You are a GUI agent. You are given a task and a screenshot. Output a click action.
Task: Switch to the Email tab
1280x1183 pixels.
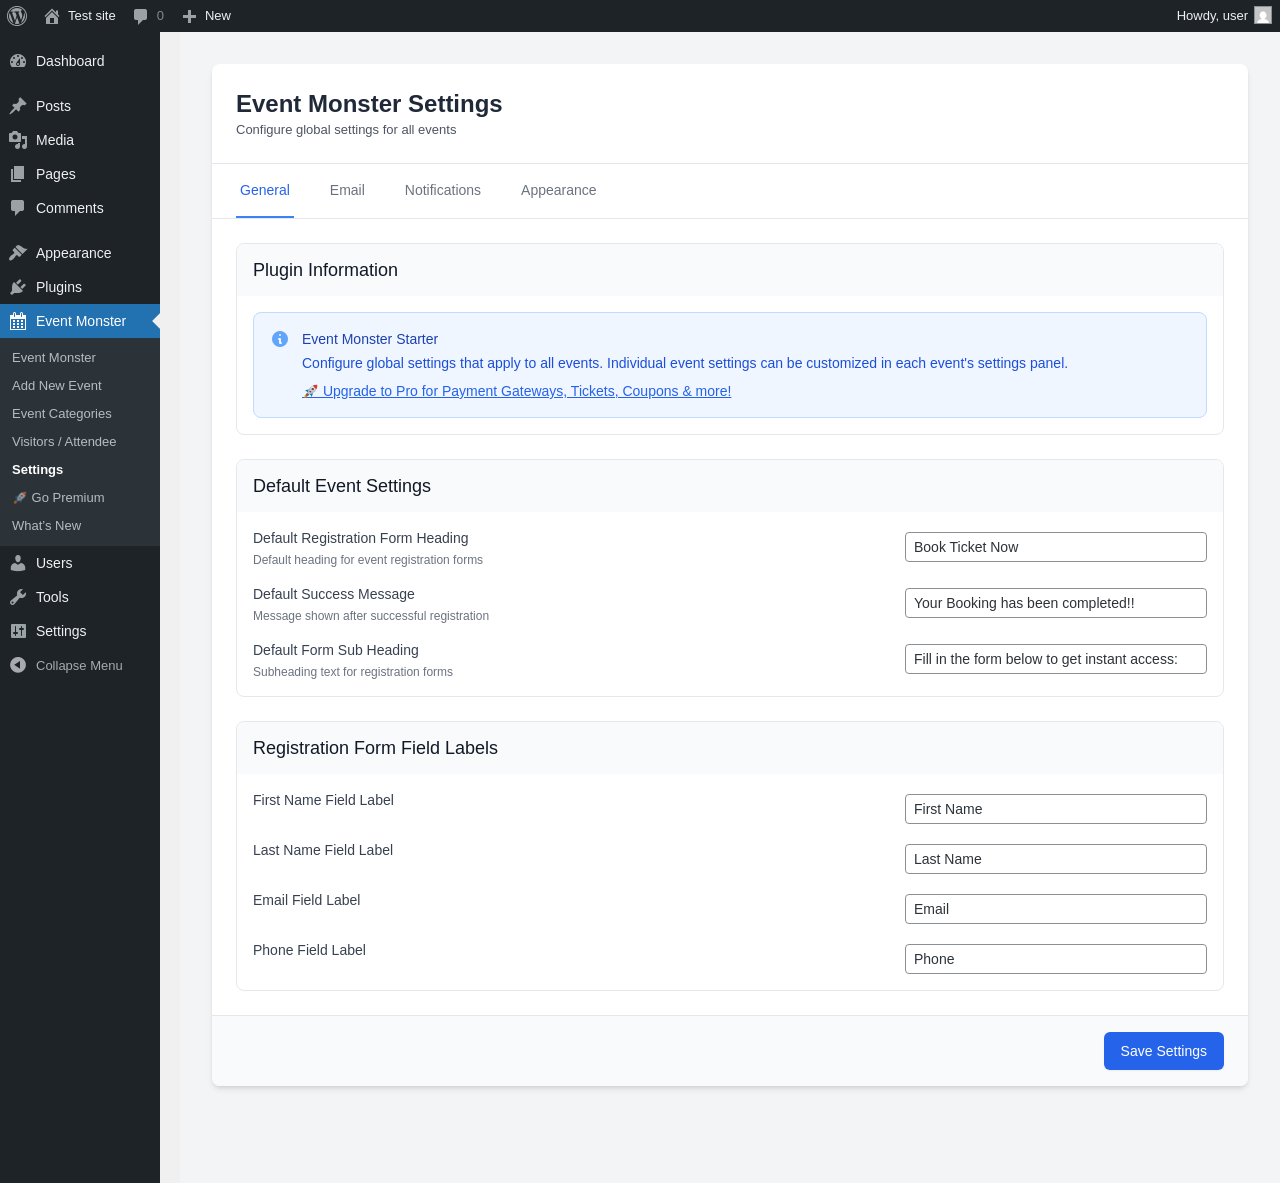pos(347,190)
